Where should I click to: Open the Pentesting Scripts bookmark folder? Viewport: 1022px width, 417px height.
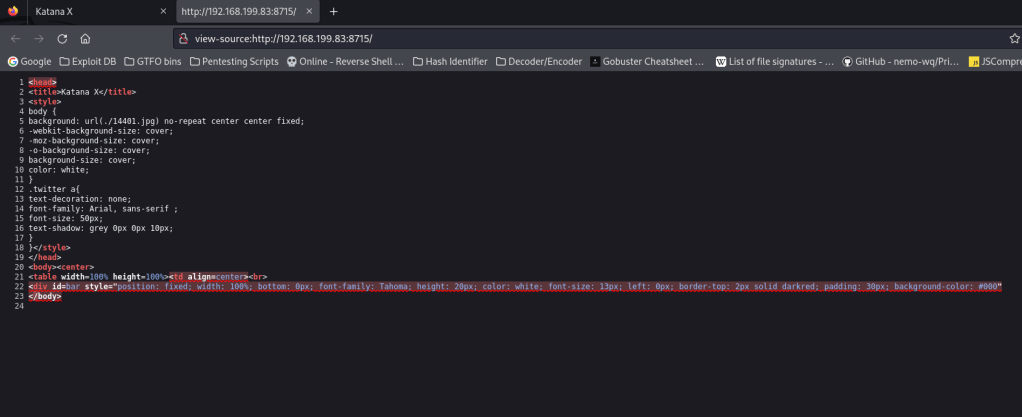234,61
